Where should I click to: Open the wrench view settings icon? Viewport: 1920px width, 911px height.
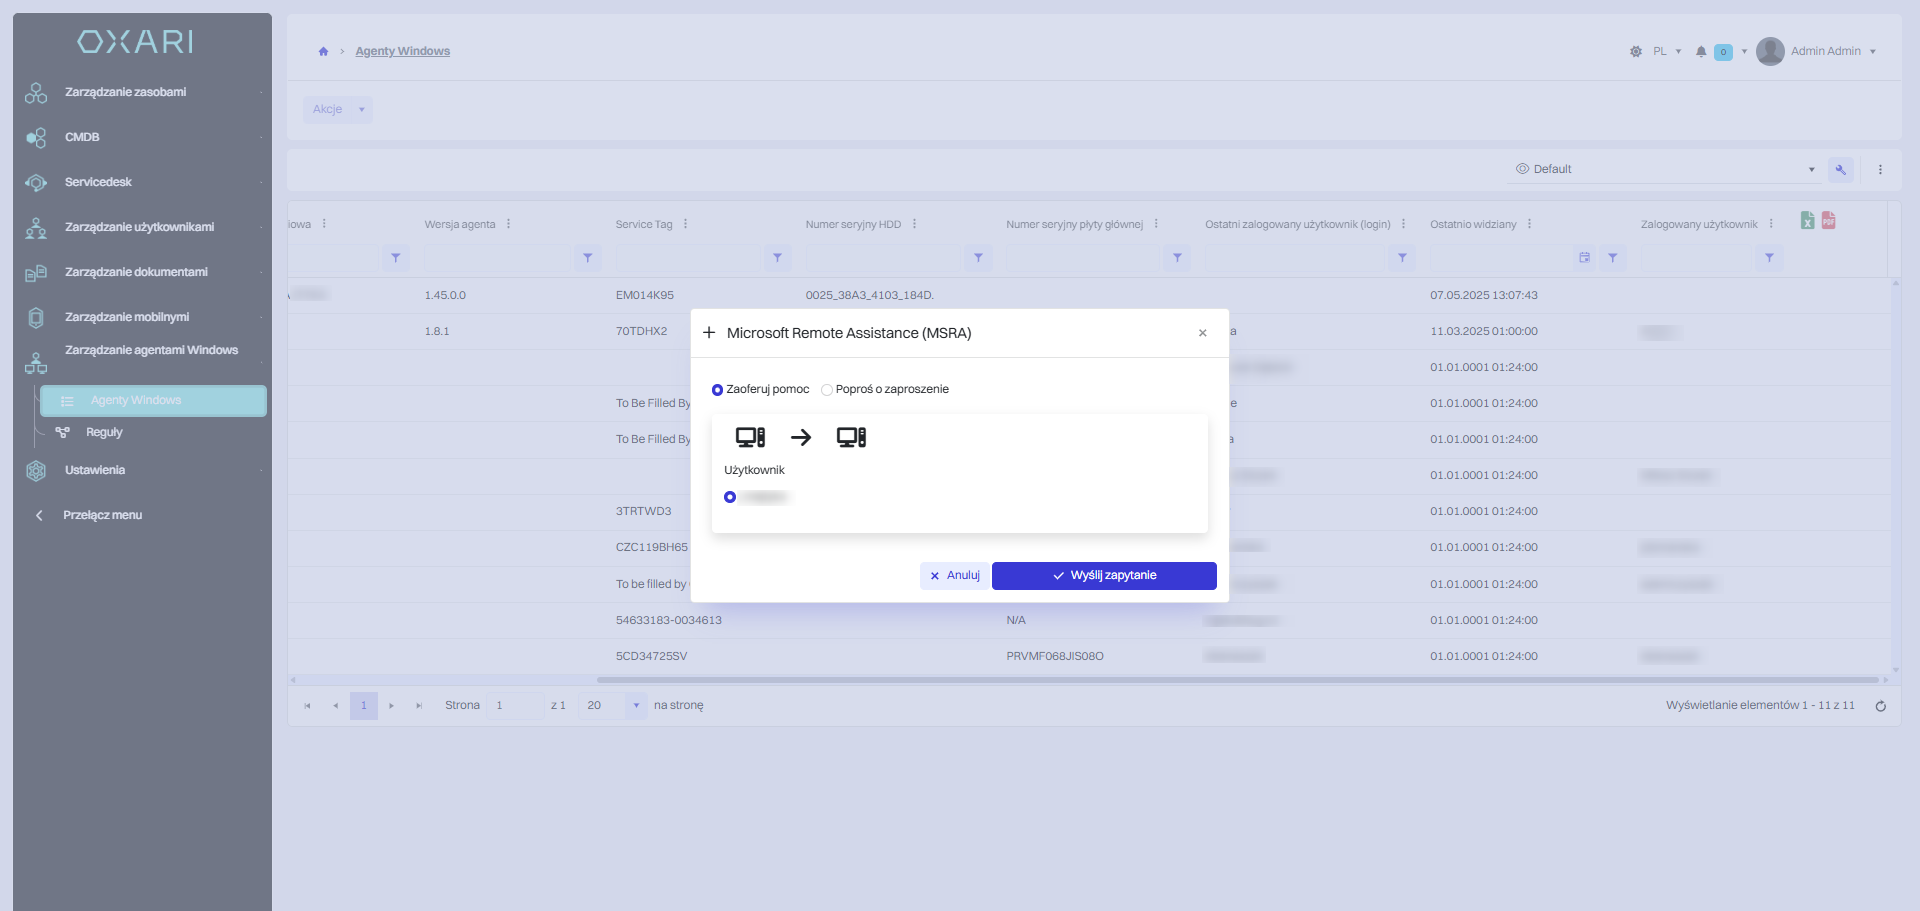pos(1841,170)
